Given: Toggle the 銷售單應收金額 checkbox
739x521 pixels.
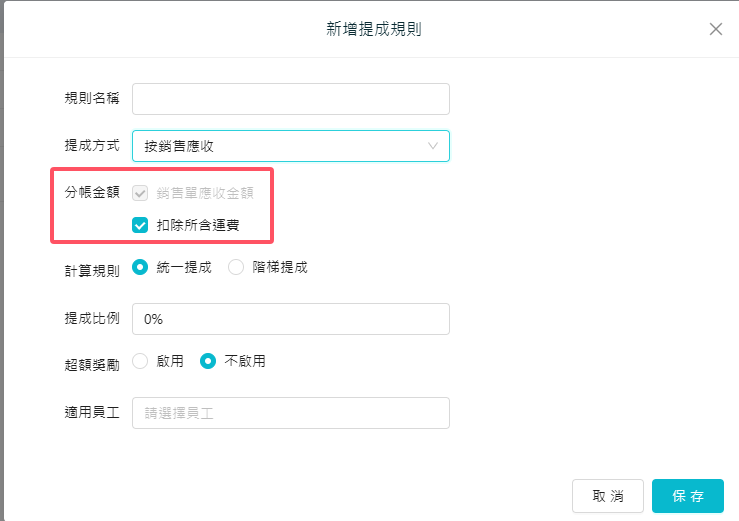Looking at the screenshot, I should (140, 193).
